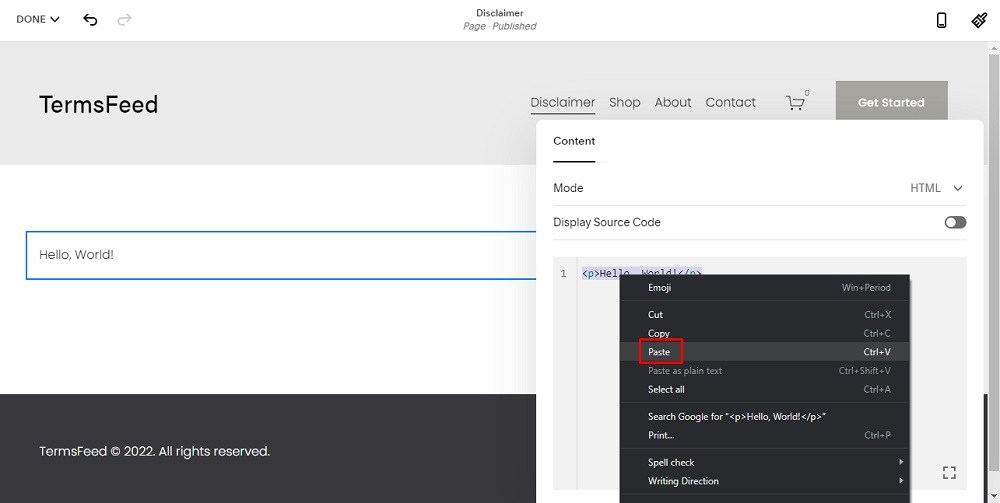Open the Contact nav link
Screen dimensions: 1000x503
pos(730,103)
